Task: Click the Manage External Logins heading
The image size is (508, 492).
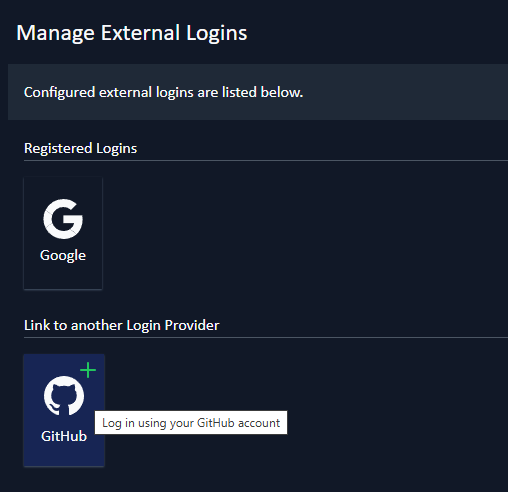Action: (132, 33)
